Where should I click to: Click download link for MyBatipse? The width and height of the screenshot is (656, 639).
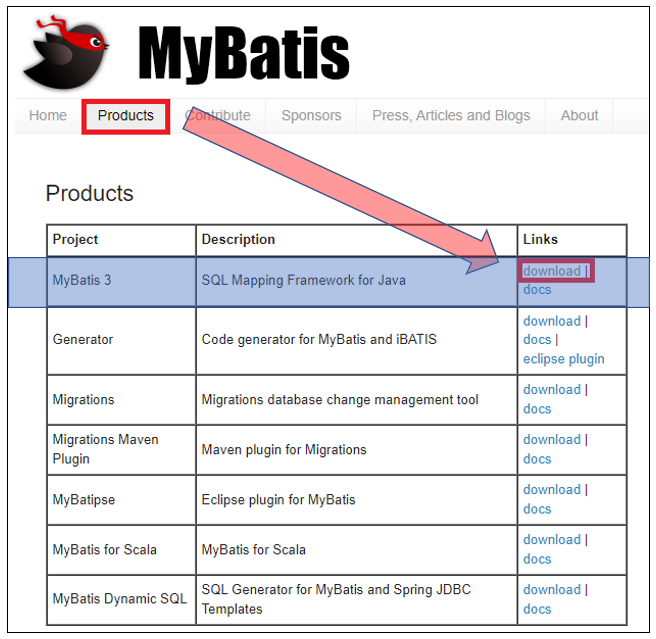point(552,490)
